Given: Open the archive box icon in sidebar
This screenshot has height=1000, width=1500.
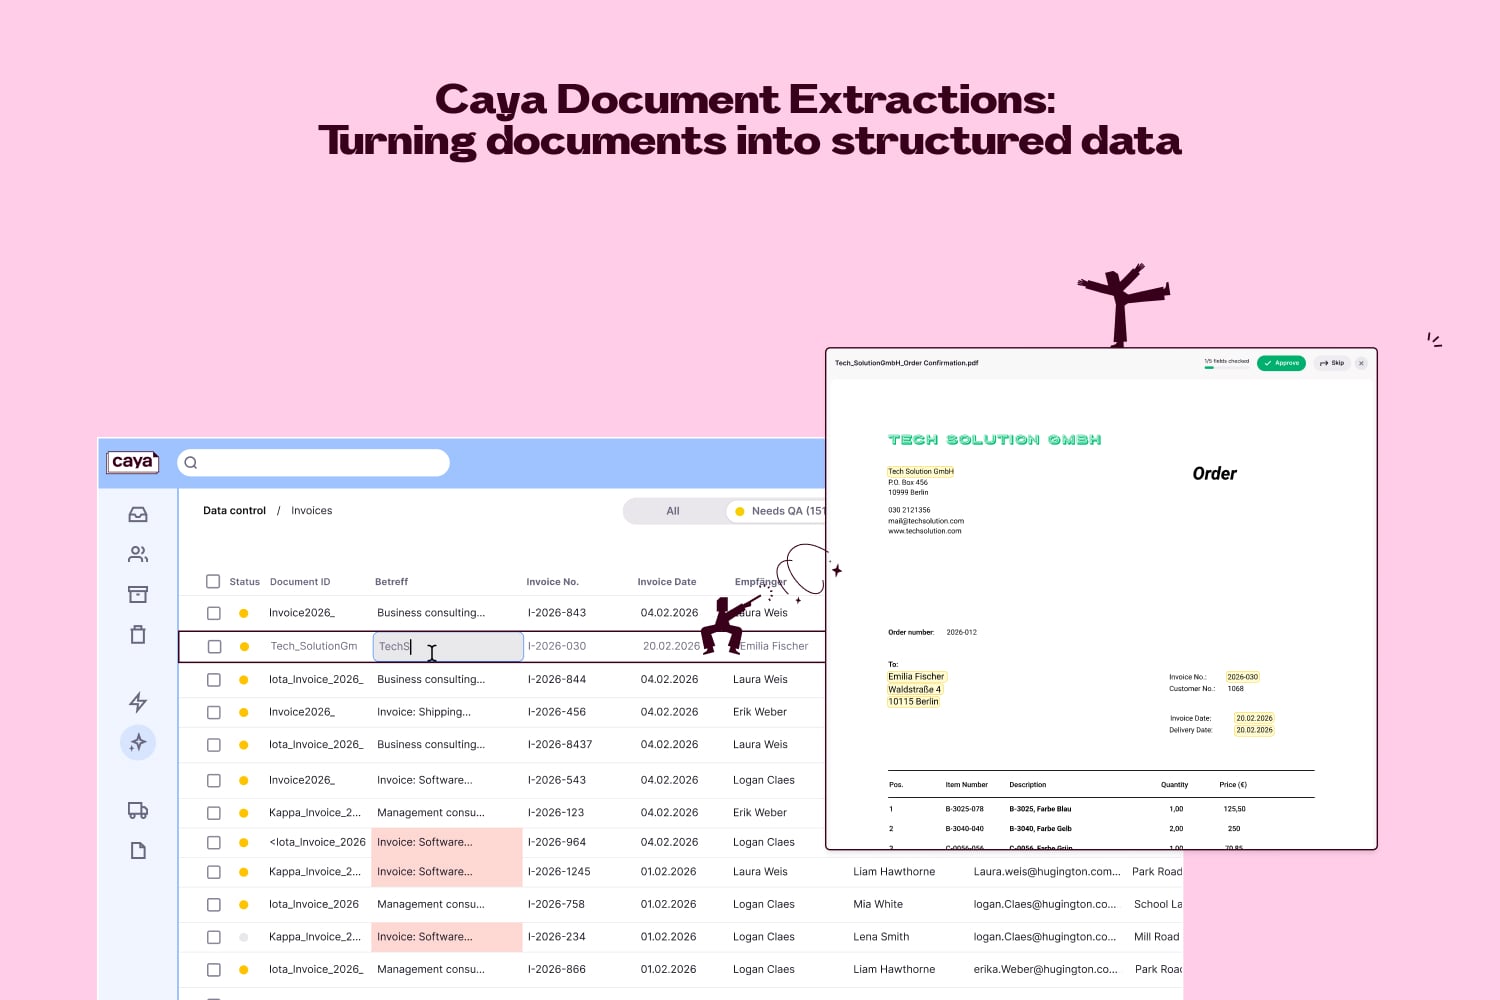Looking at the screenshot, I should (x=138, y=595).
